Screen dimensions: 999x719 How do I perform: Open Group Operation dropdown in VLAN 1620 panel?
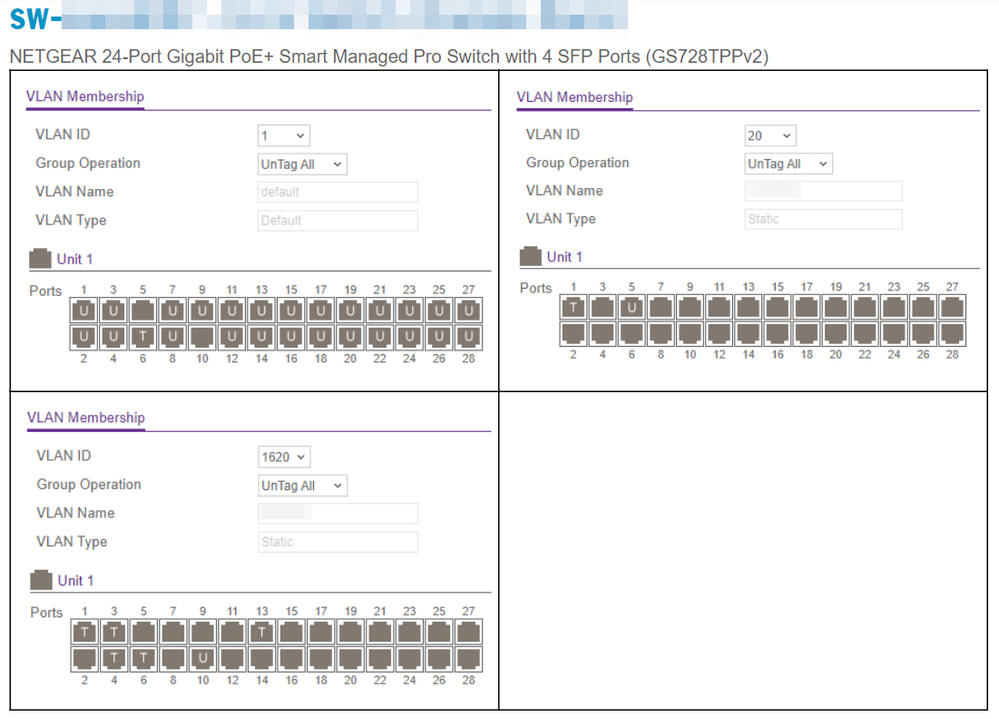pyautogui.click(x=303, y=486)
